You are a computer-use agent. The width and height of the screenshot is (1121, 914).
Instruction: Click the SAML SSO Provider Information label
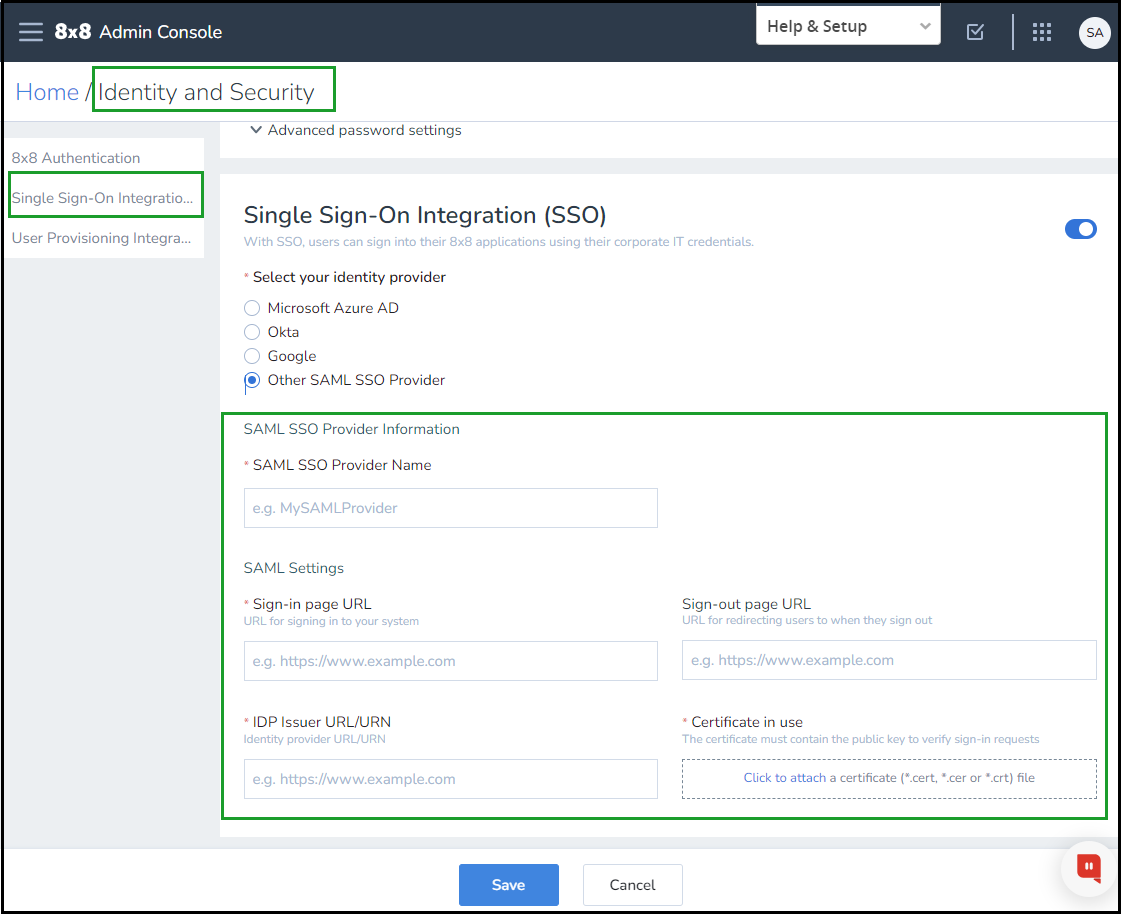[352, 429]
